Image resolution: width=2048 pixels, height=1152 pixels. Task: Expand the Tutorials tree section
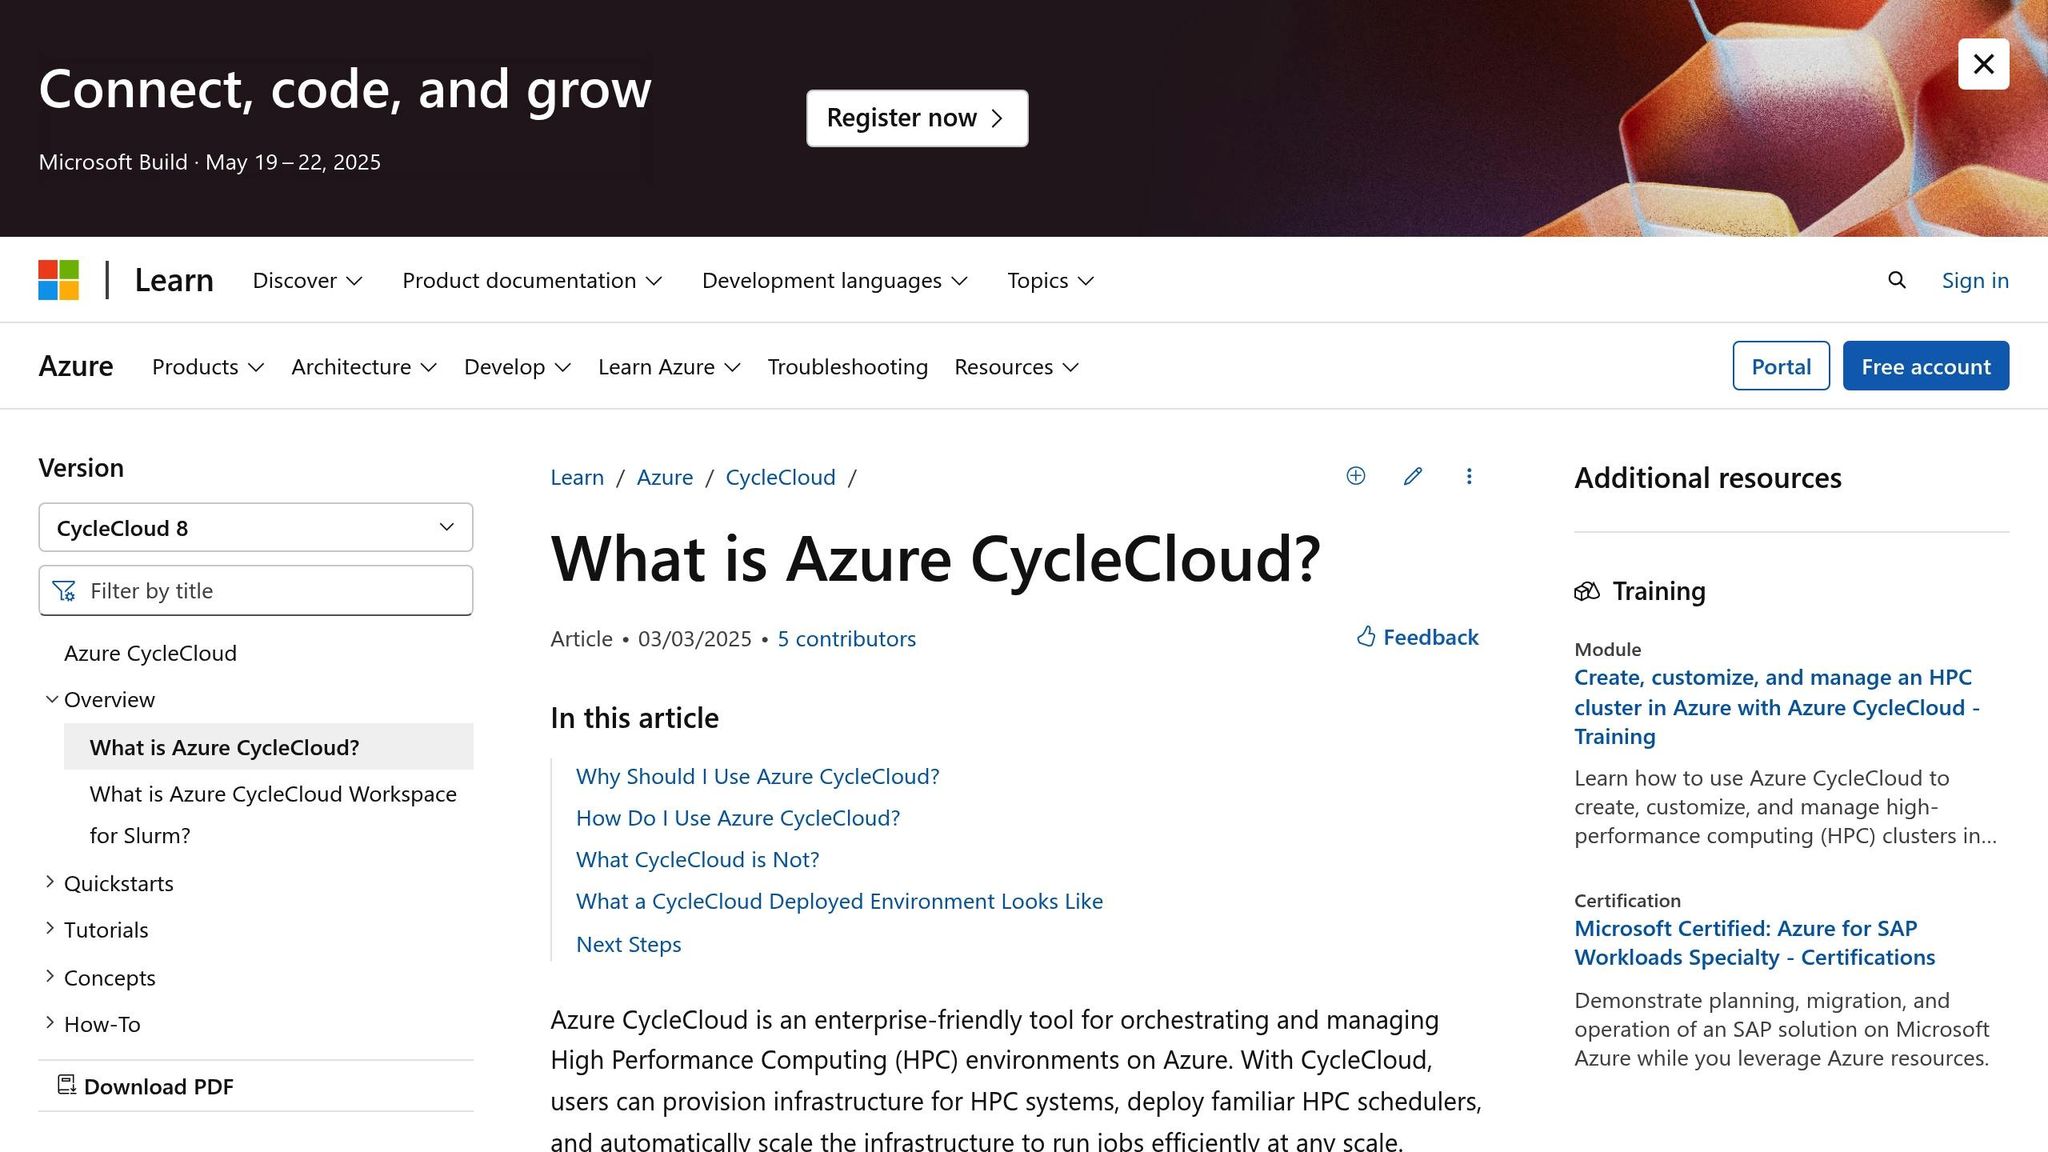[x=96, y=929]
